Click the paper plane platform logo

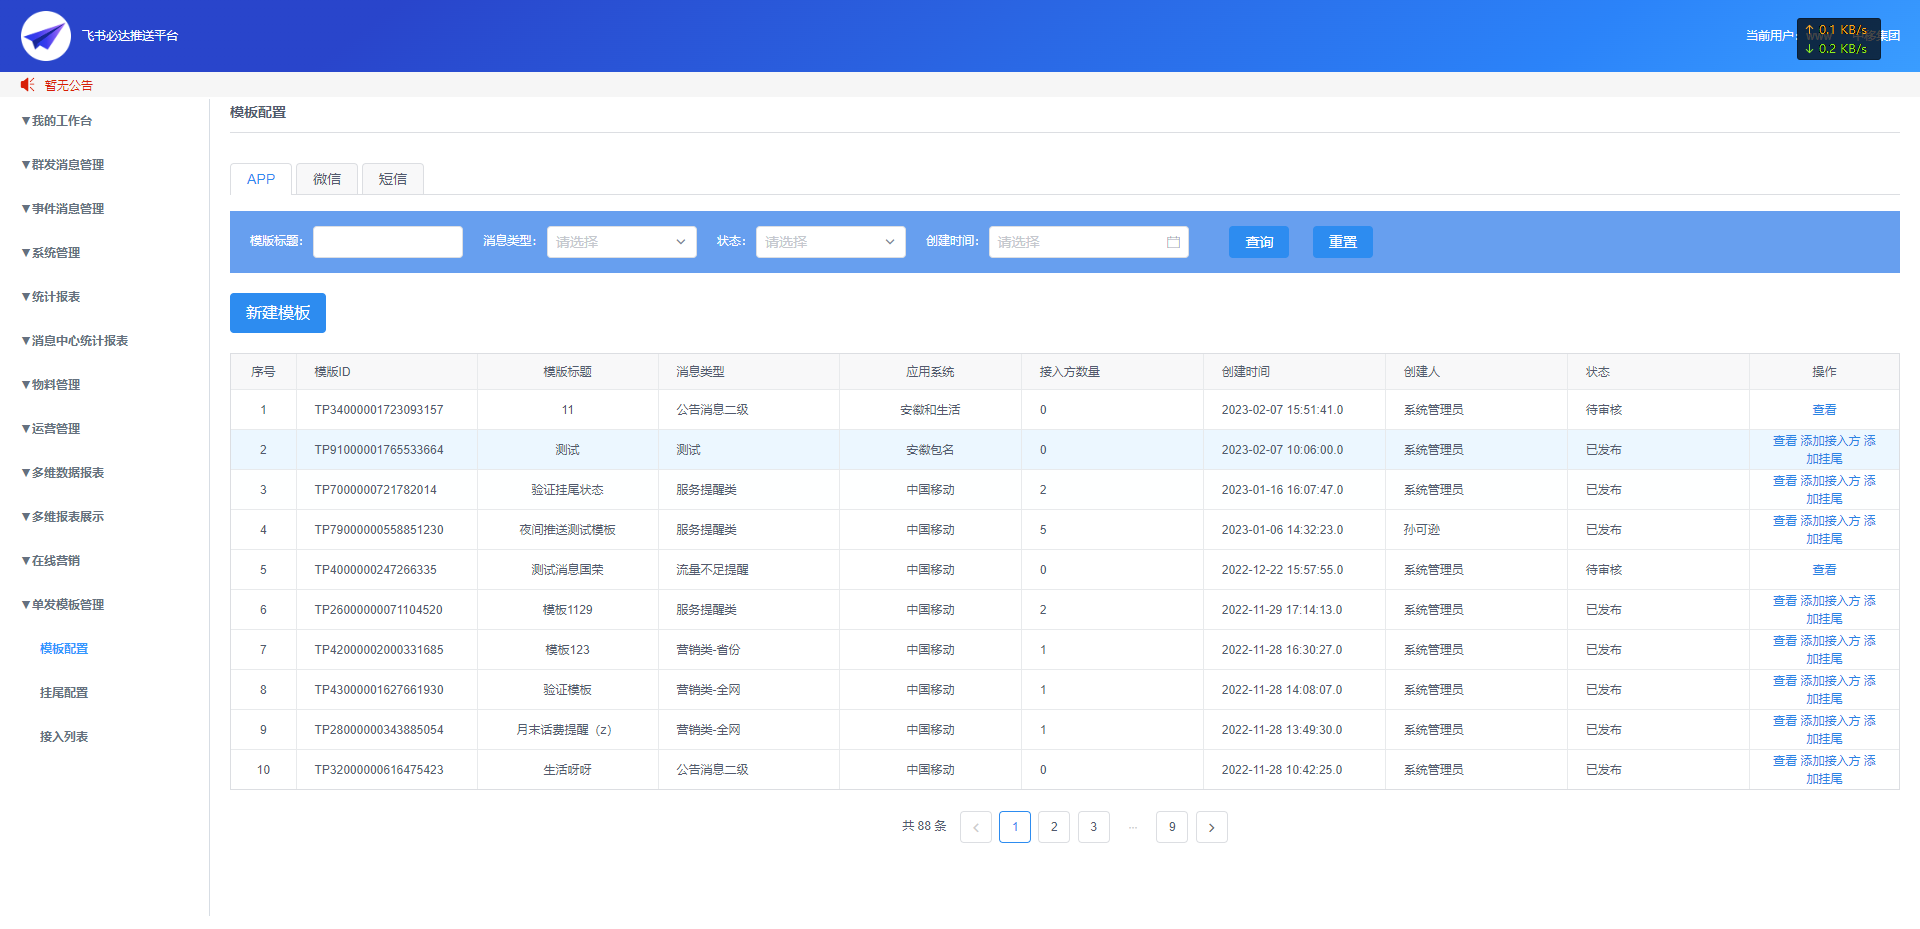point(46,36)
